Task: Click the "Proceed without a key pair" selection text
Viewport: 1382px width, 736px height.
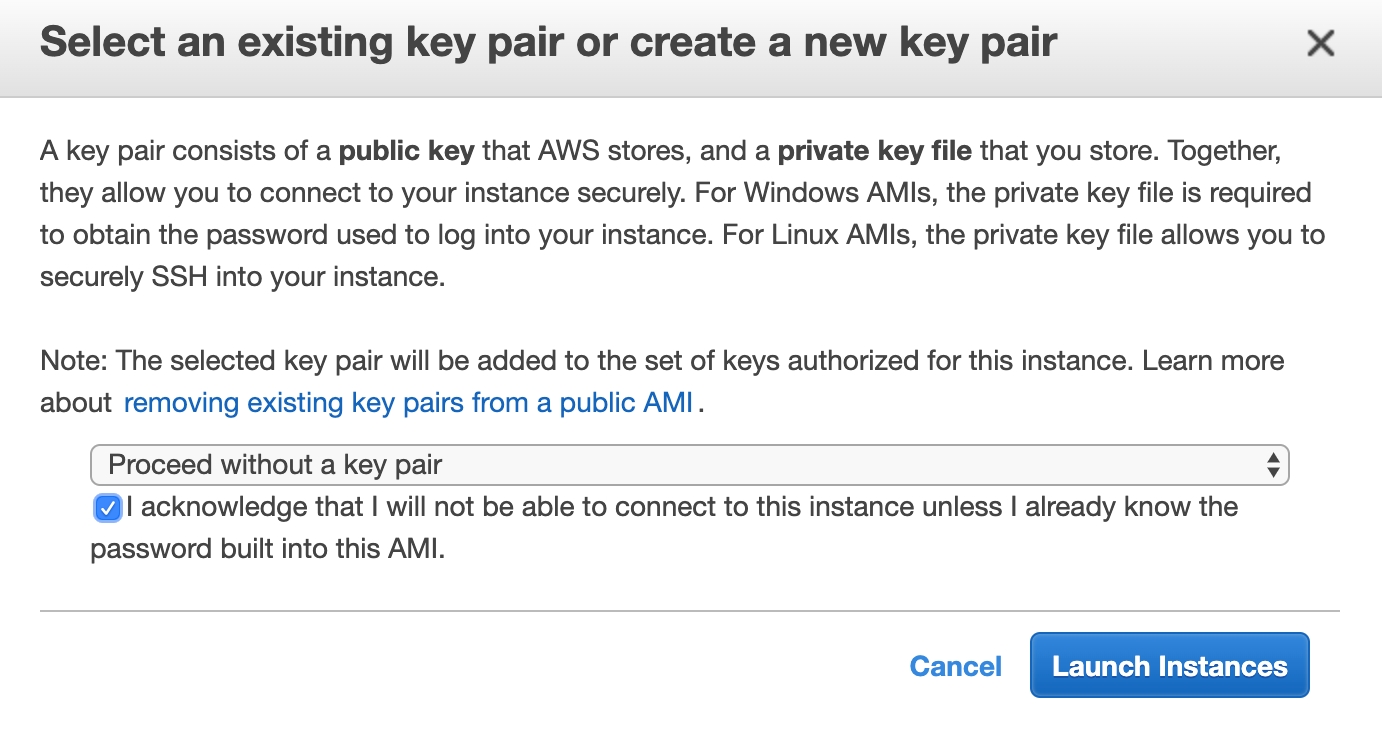Action: pyautogui.click(x=275, y=465)
